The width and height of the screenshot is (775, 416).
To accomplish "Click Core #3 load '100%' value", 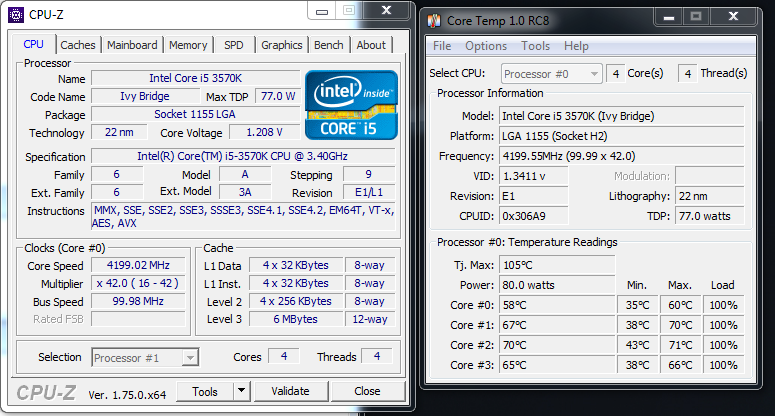I will pos(724,365).
